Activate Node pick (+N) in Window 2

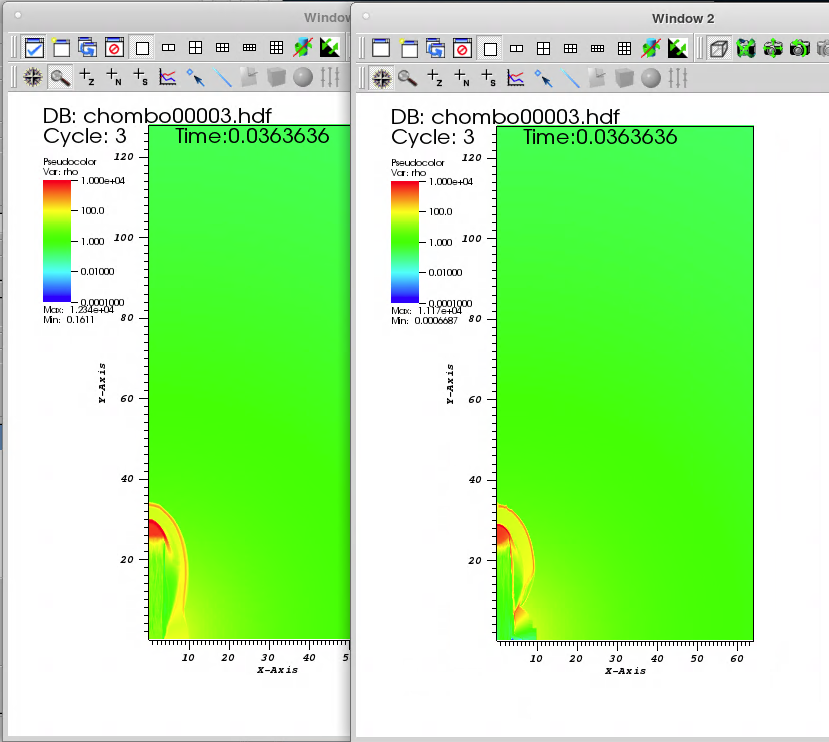(x=462, y=78)
